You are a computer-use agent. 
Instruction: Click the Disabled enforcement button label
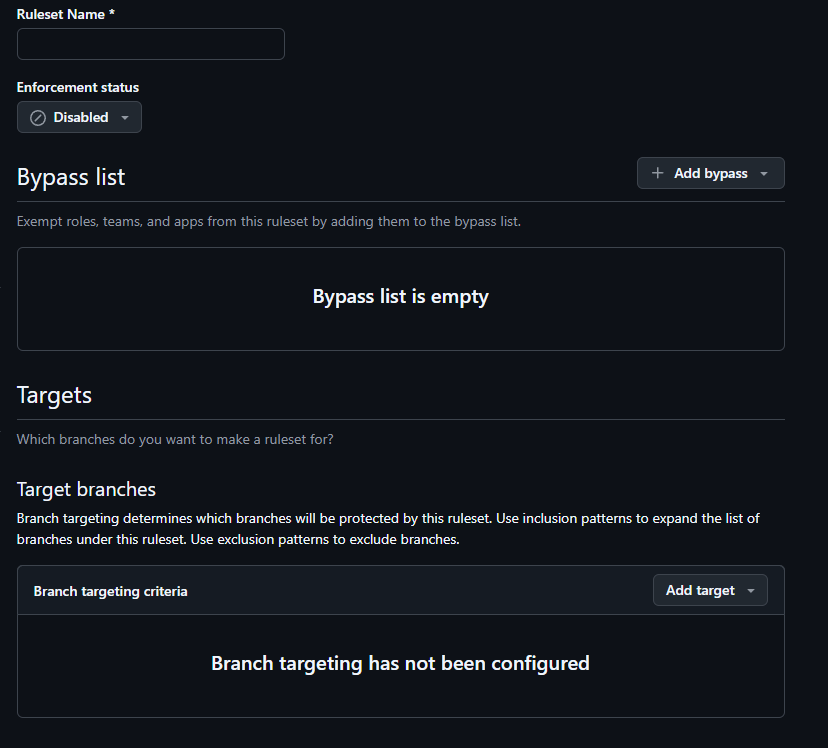(81, 118)
